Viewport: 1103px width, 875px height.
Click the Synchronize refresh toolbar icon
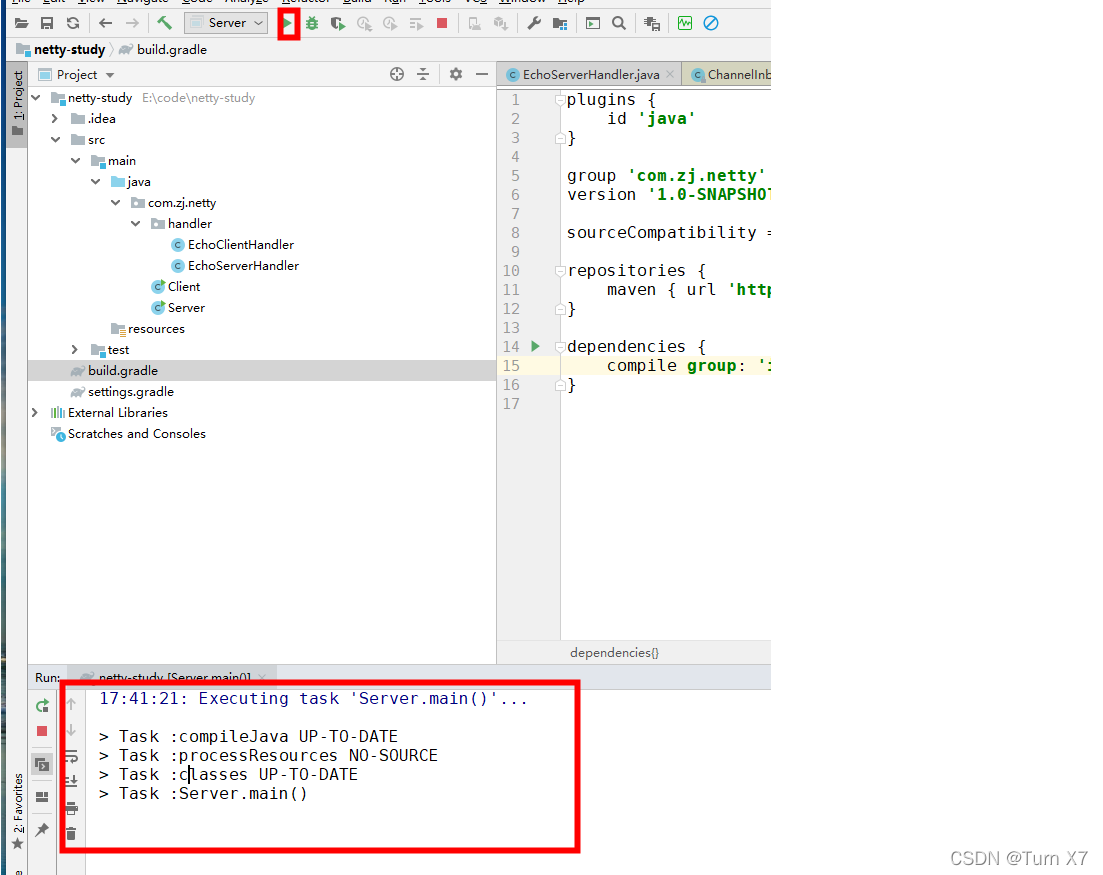(73, 23)
